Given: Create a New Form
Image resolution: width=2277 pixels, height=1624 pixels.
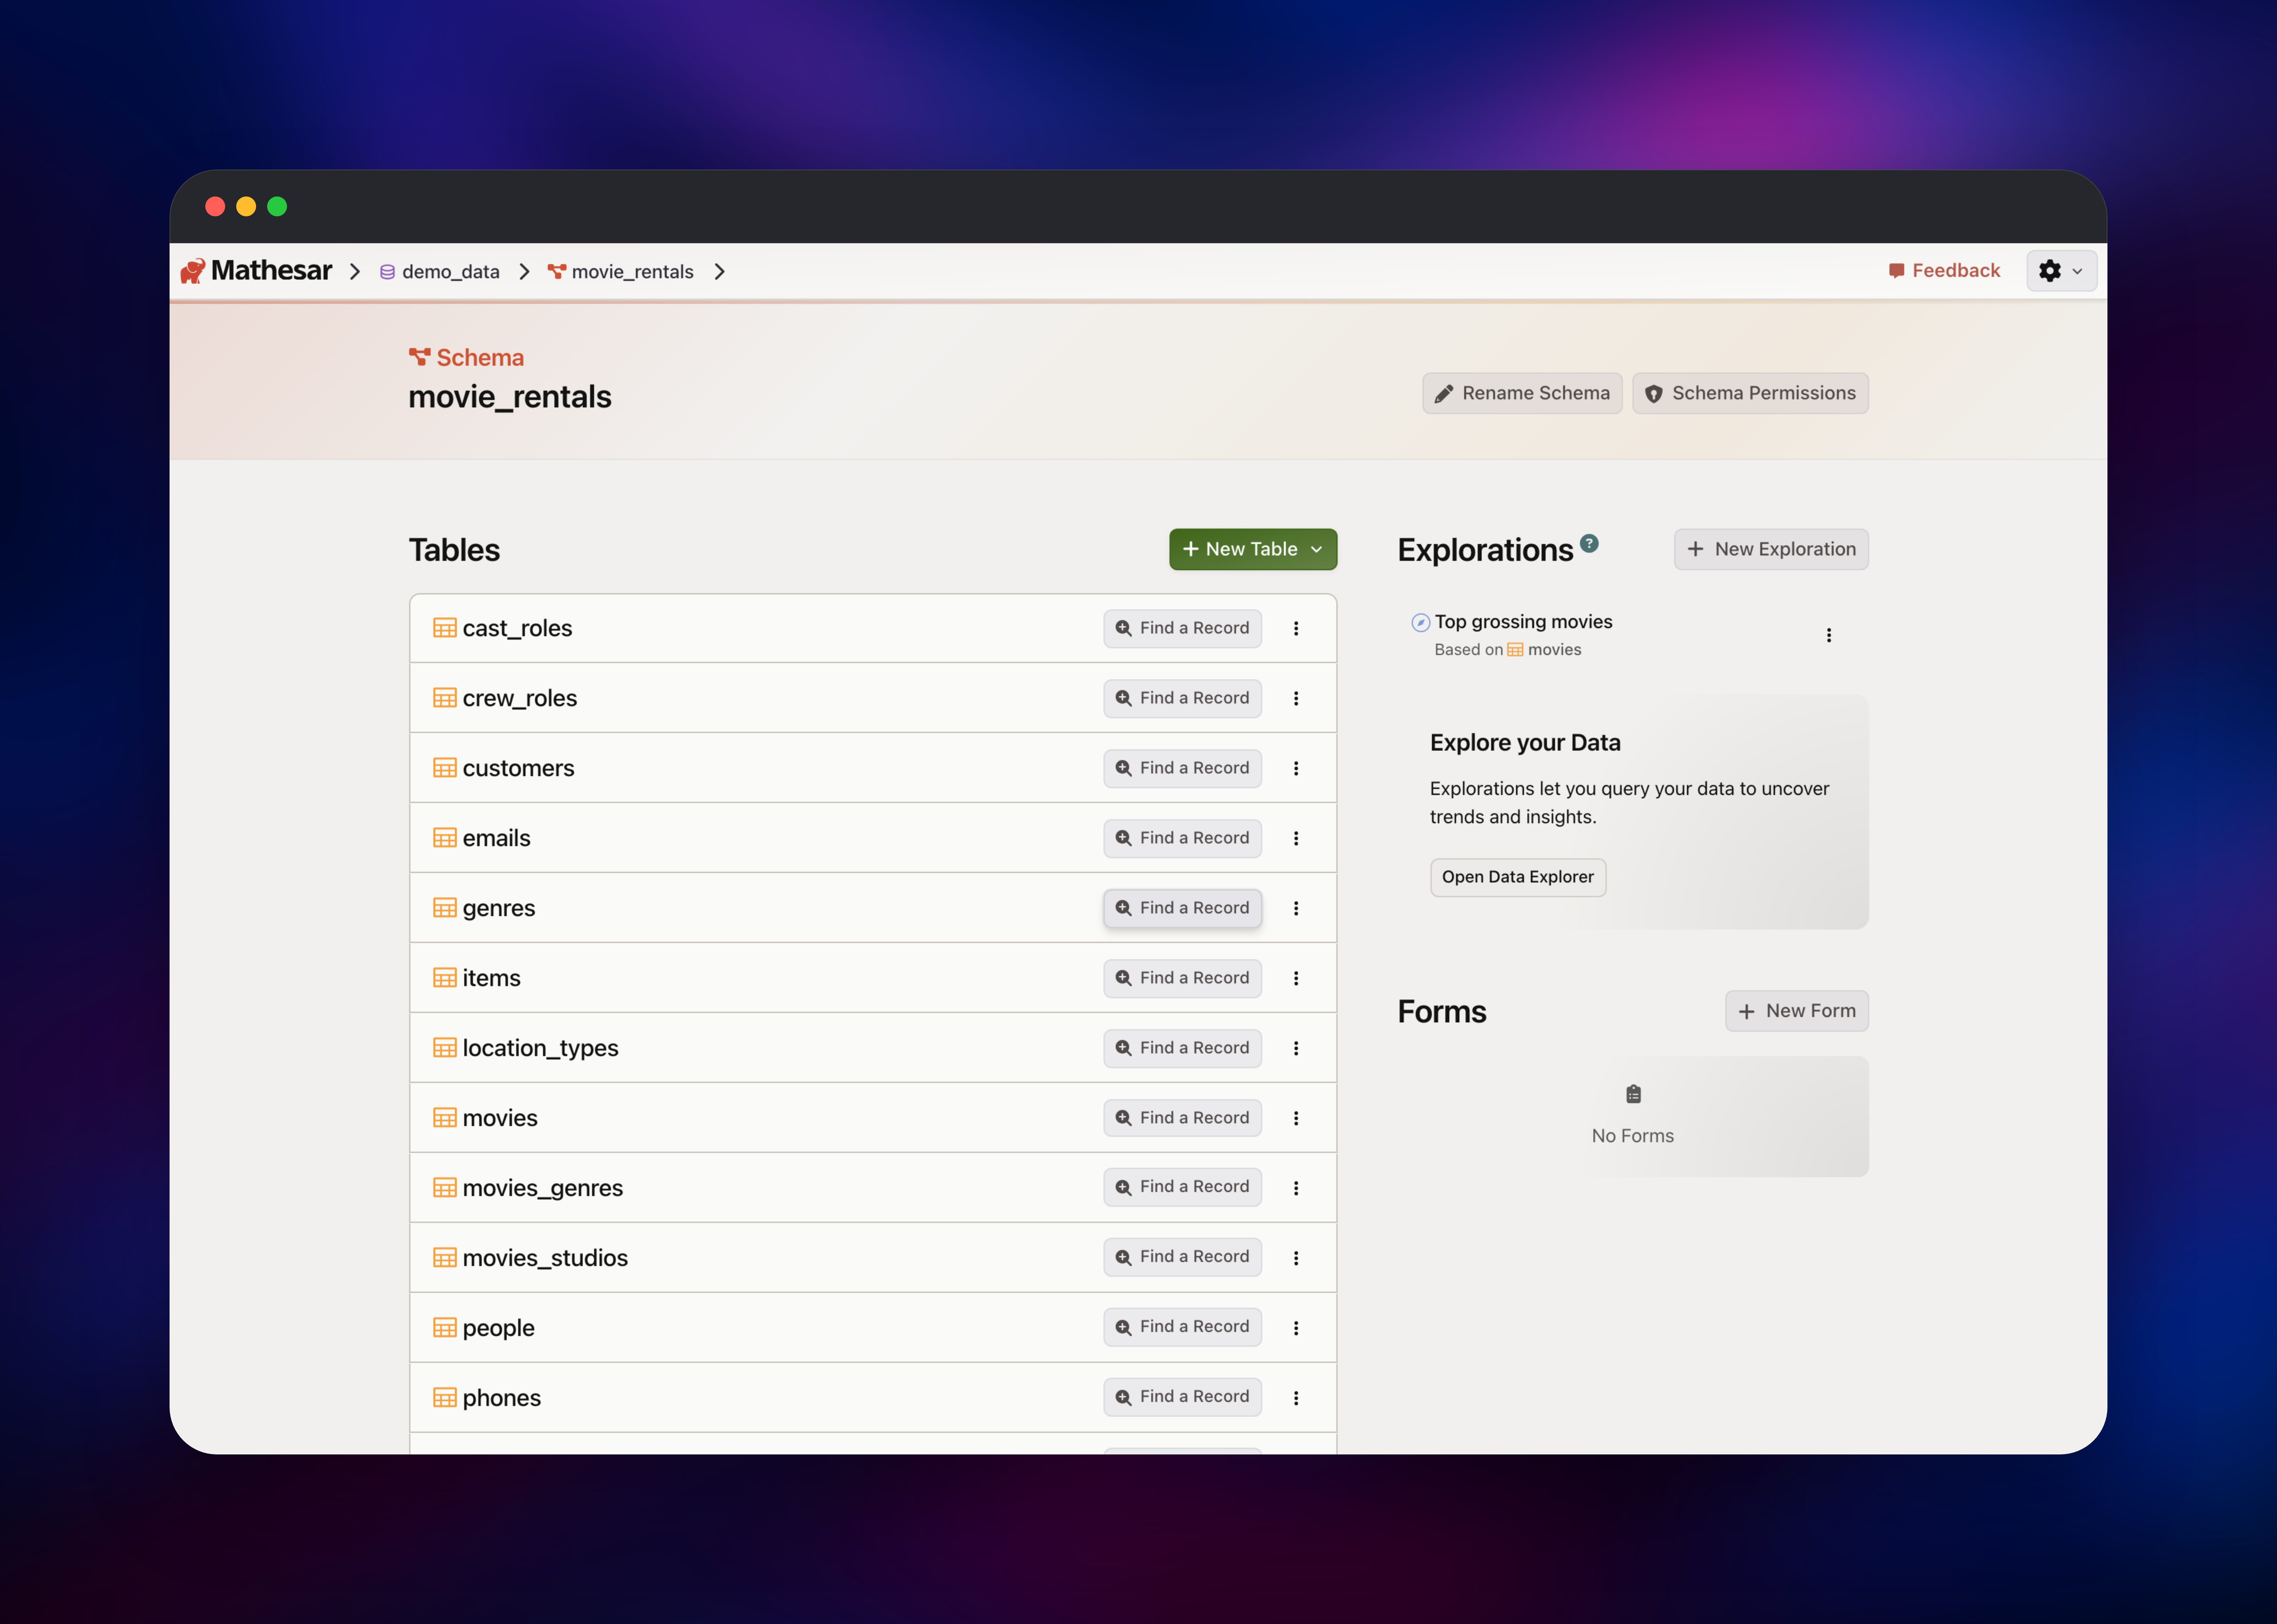Looking at the screenshot, I should point(1797,1011).
